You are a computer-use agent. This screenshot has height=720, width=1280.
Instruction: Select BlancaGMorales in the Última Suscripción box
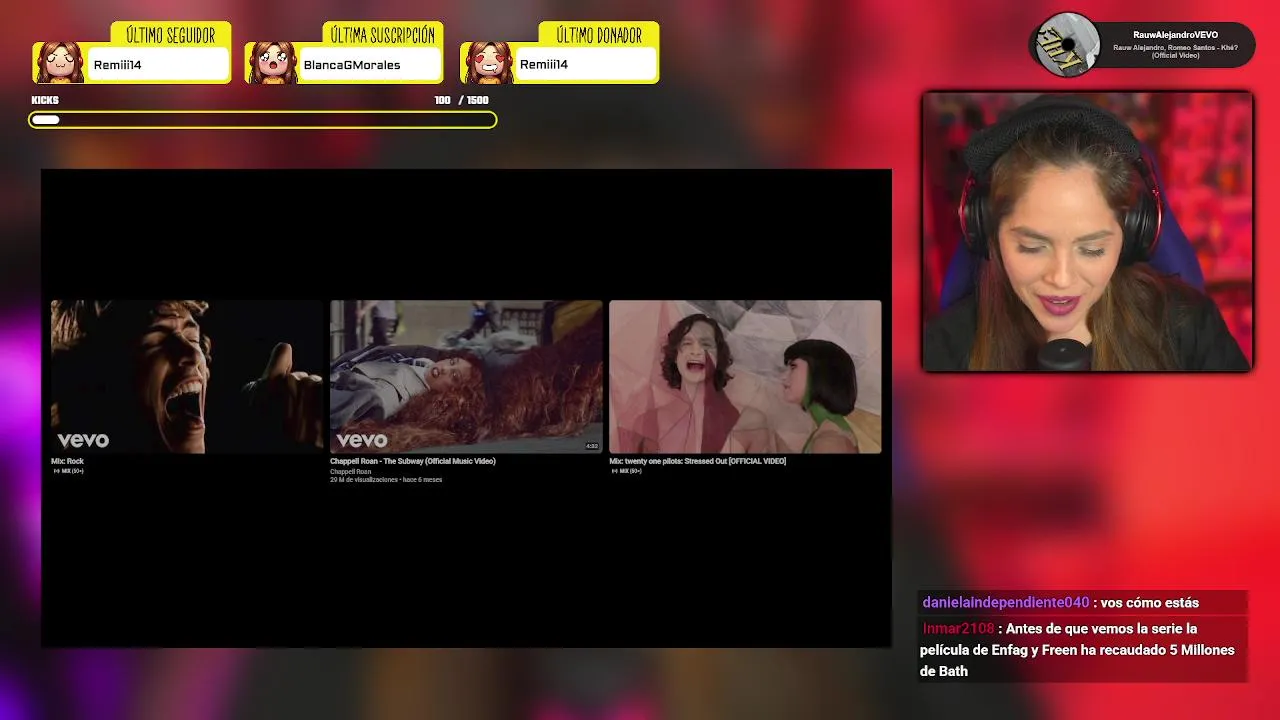351,65
